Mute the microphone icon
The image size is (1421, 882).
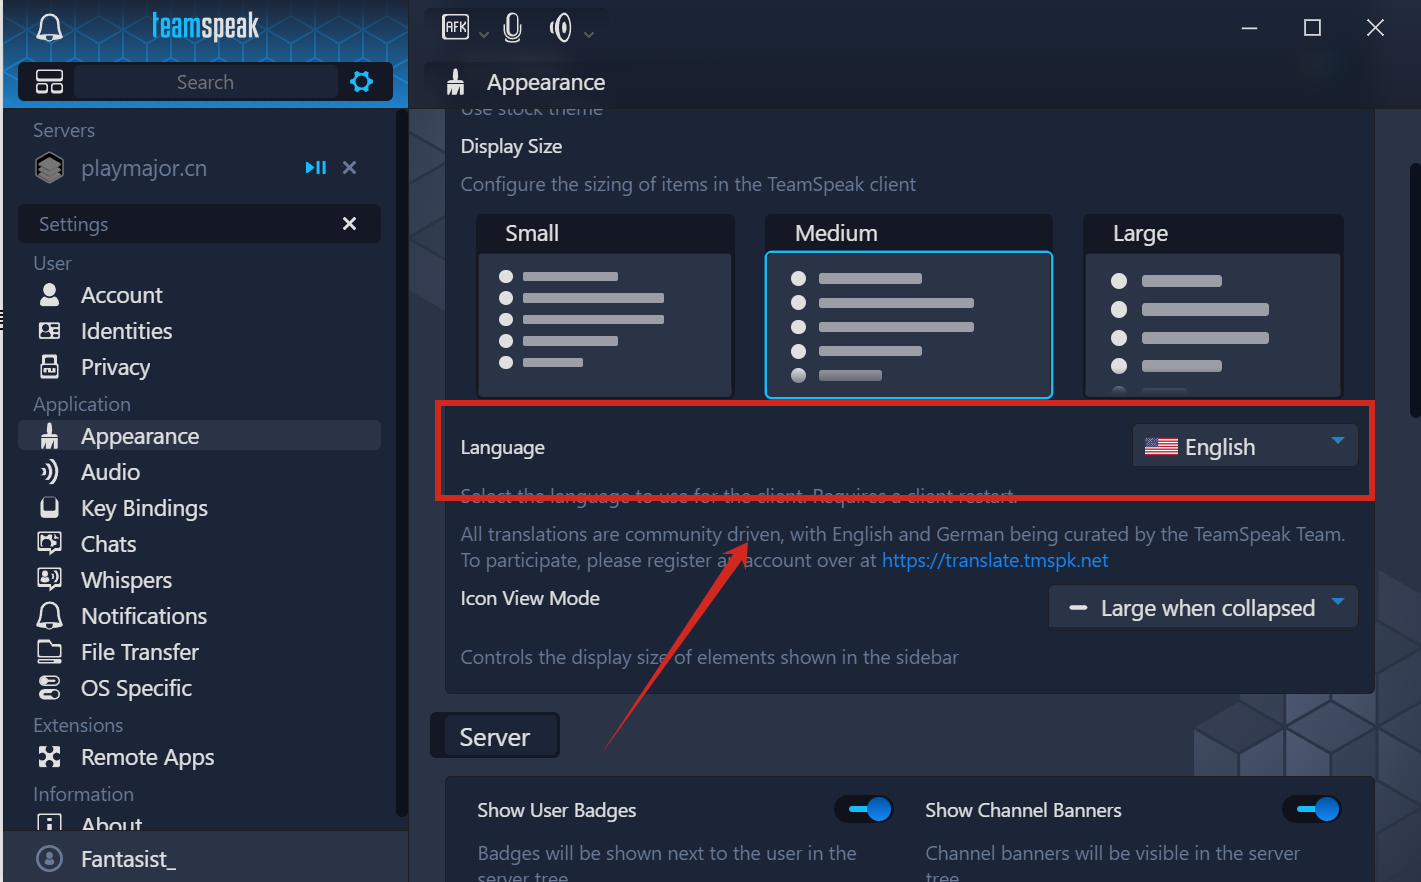(x=513, y=28)
